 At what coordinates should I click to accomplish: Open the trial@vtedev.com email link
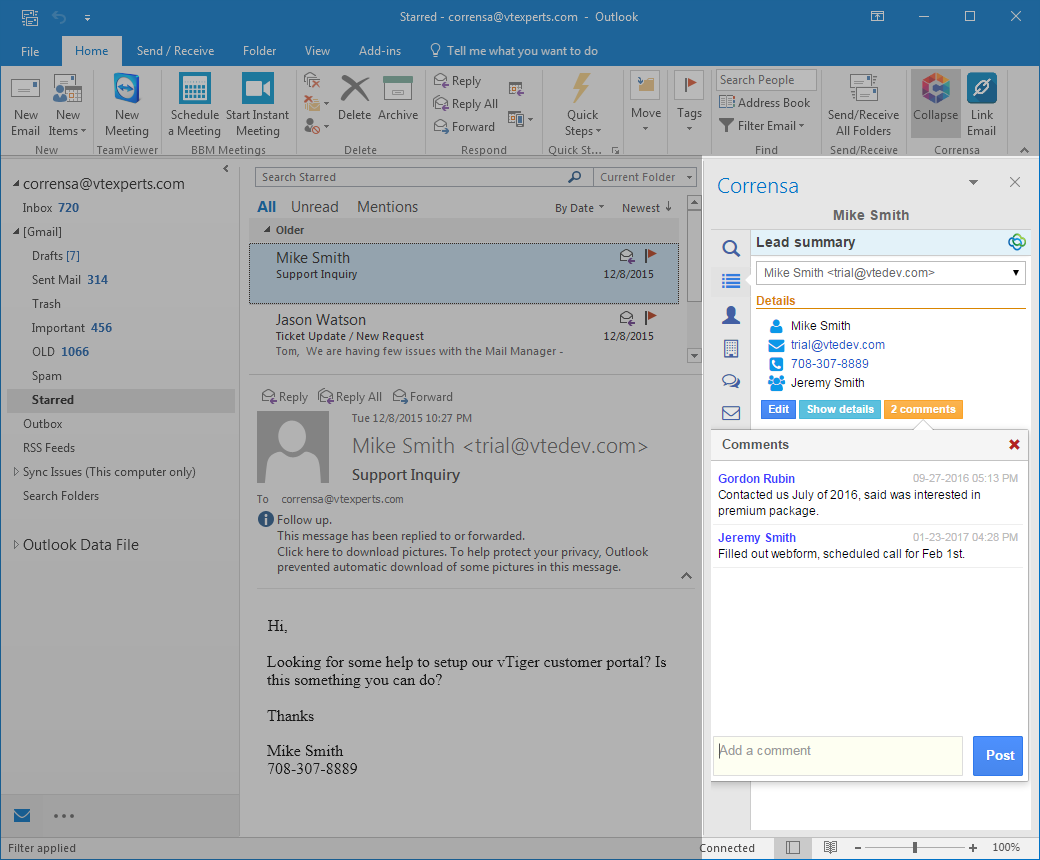838,345
